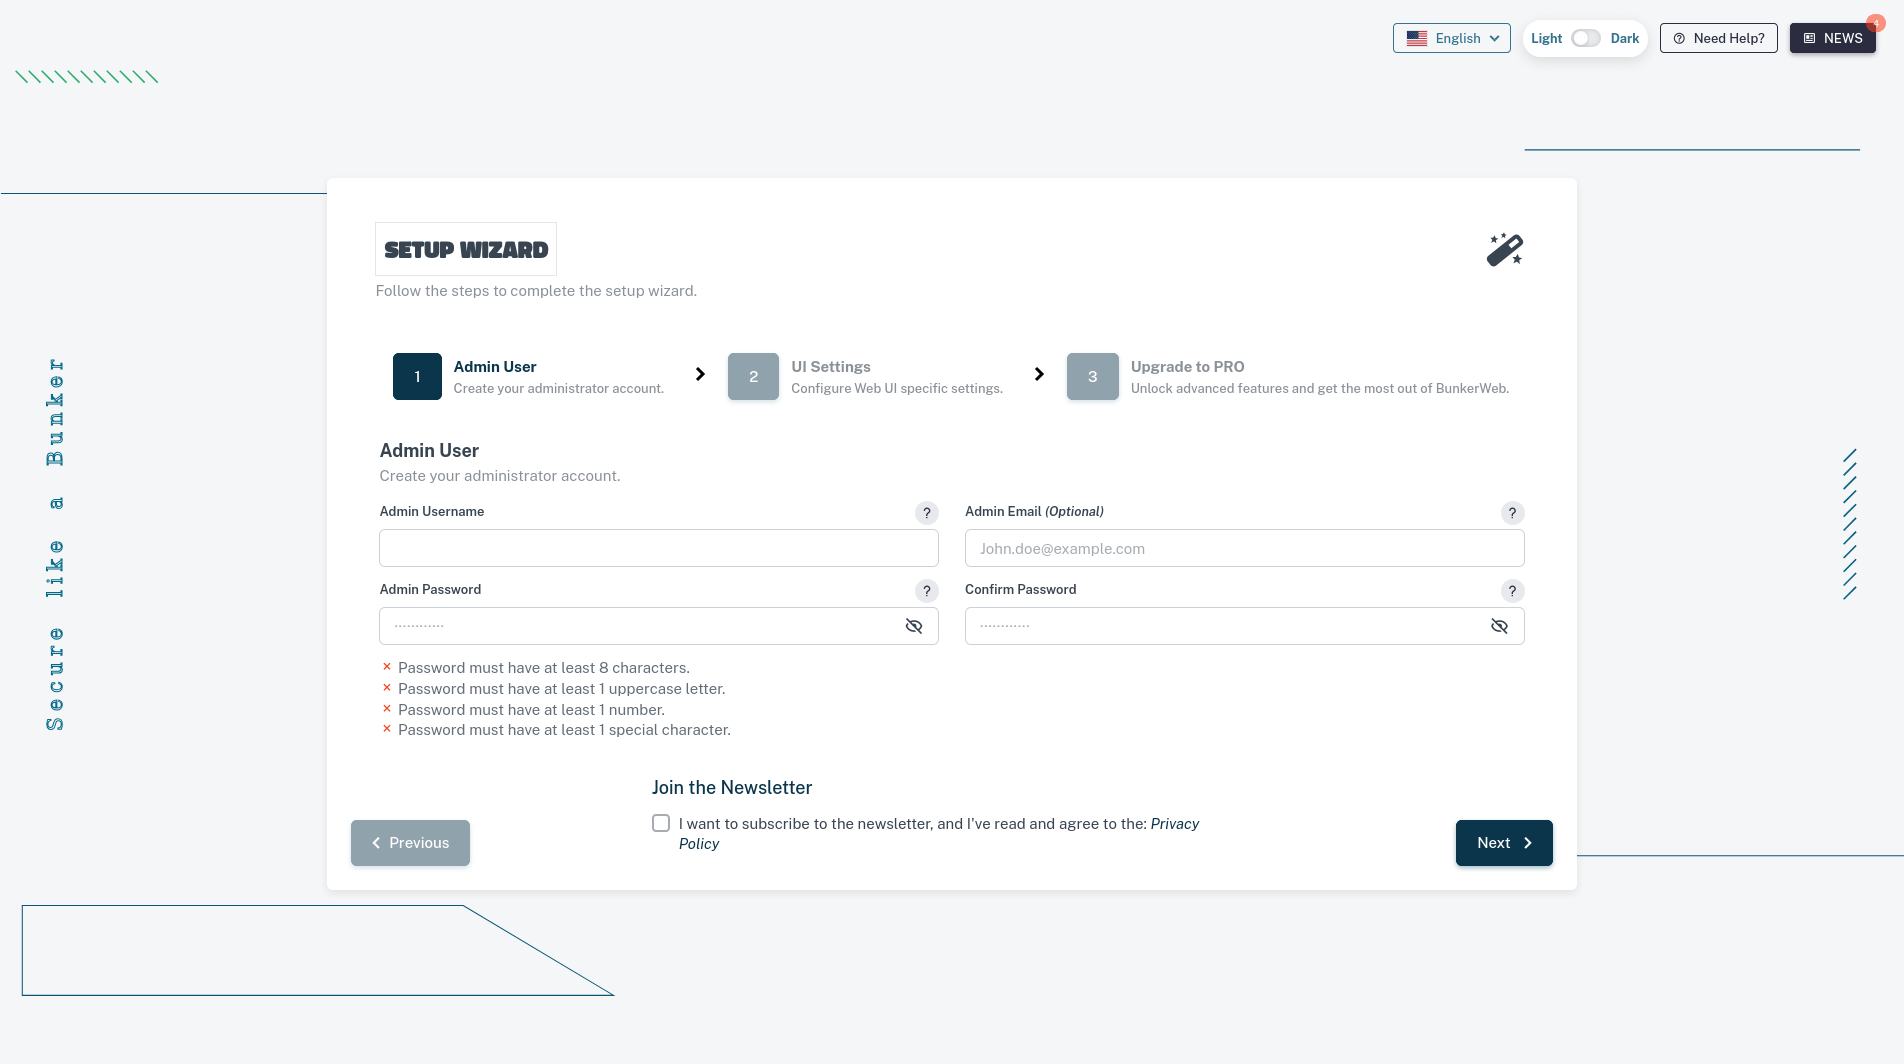Open the English language dropdown
This screenshot has width=1904, height=1064.
1451,38
